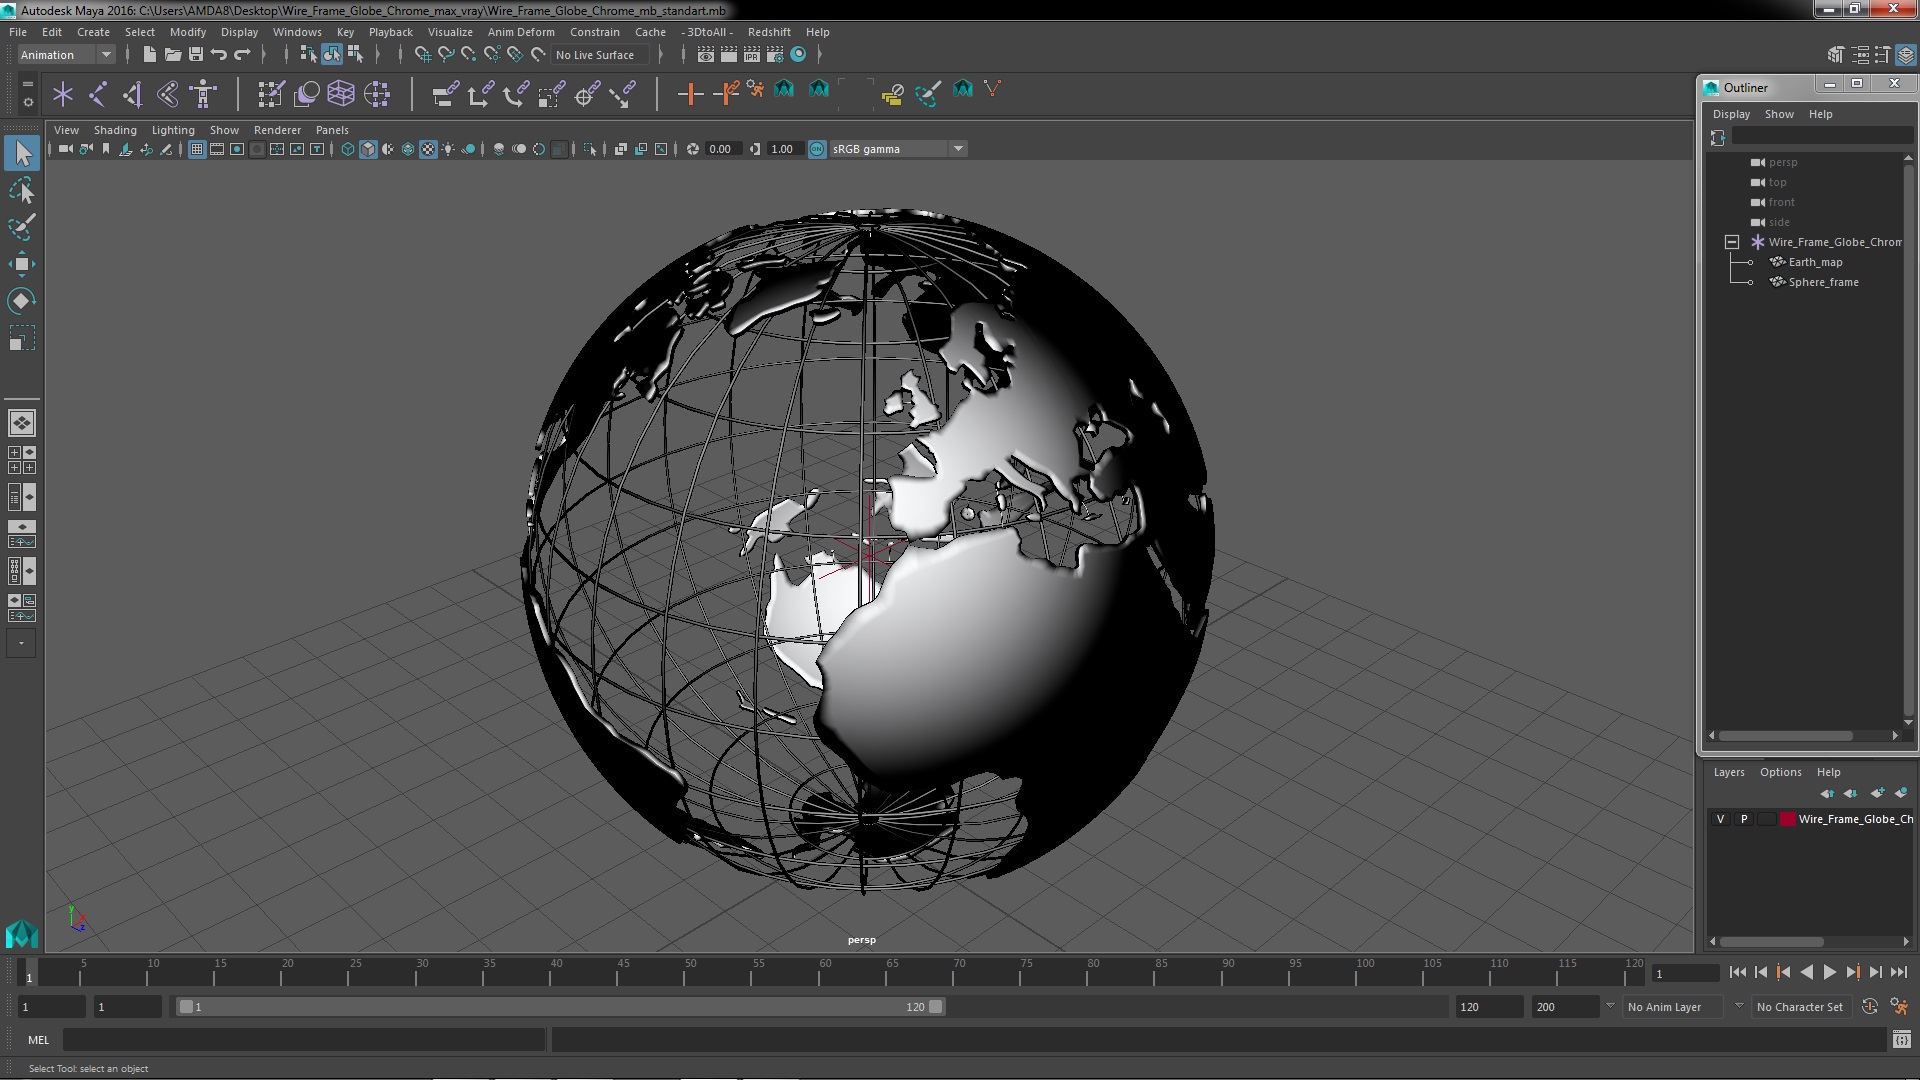Step to next key

point(1852,972)
